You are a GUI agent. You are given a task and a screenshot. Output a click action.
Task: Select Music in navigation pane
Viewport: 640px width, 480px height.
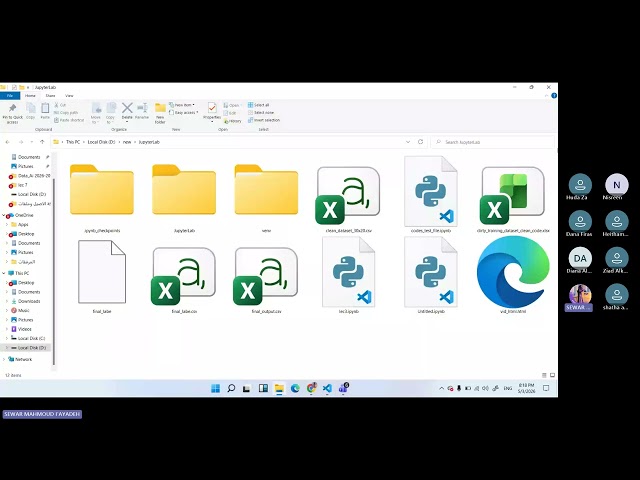pyautogui.click(x=24, y=311)
